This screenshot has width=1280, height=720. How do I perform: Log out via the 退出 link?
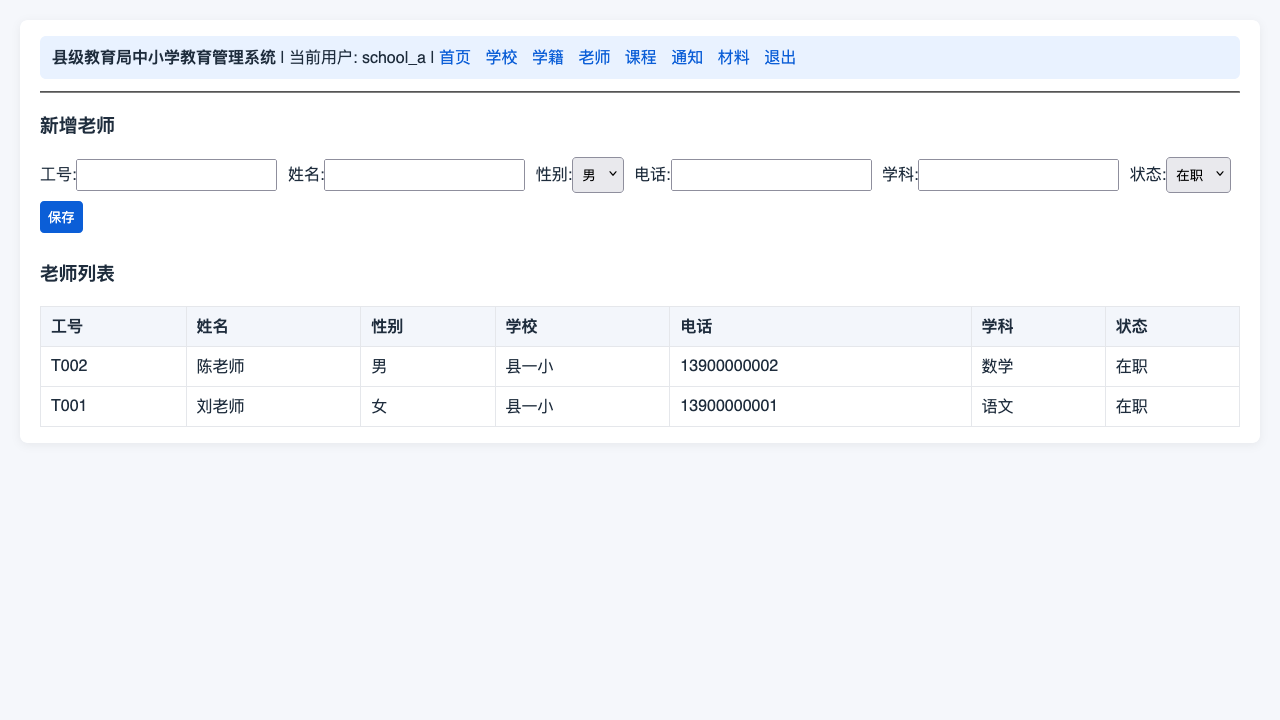(780, 57)
